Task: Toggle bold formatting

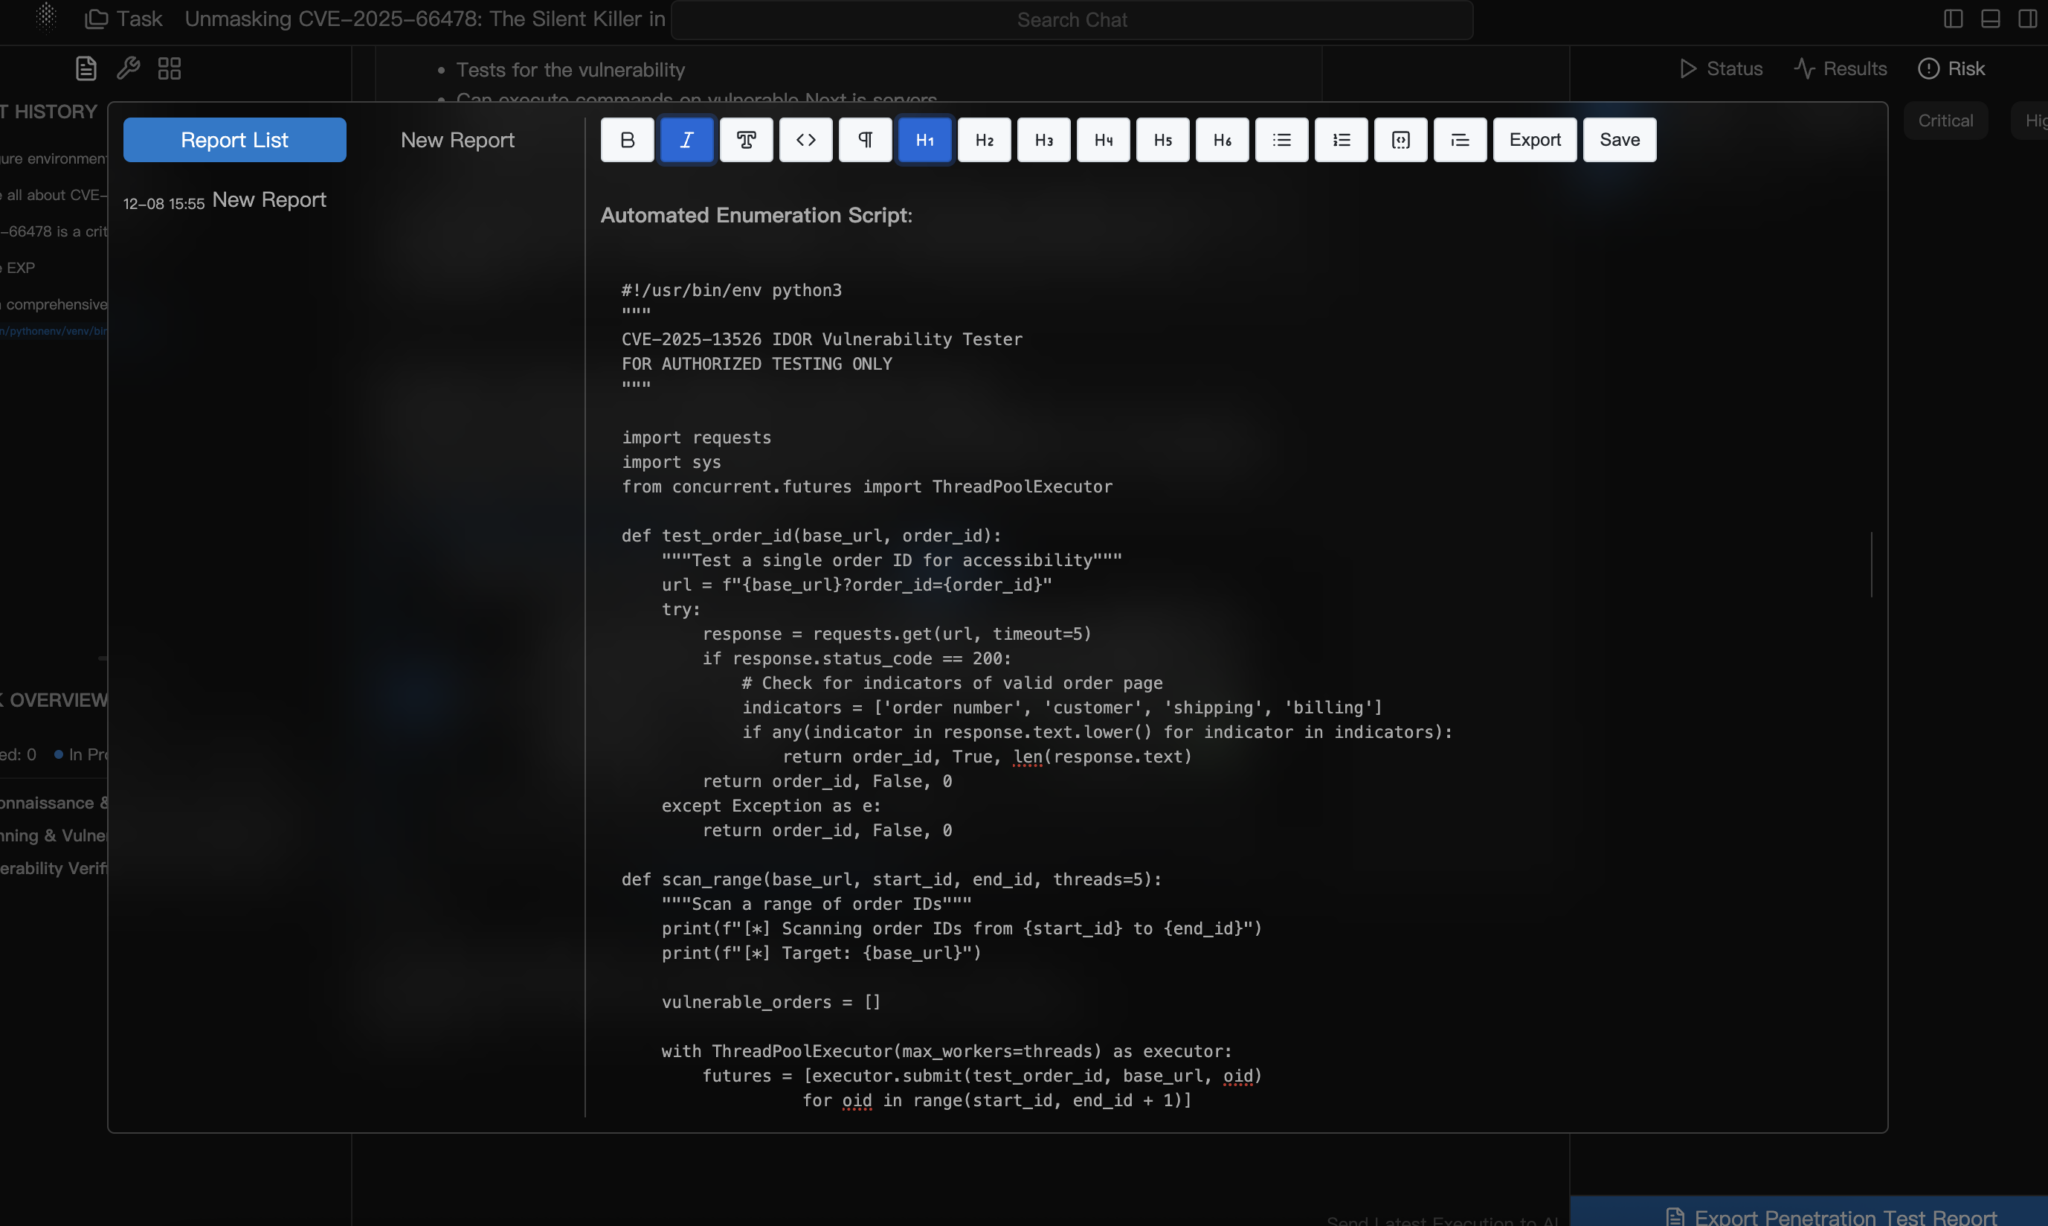Action: [x=627, y=139]
